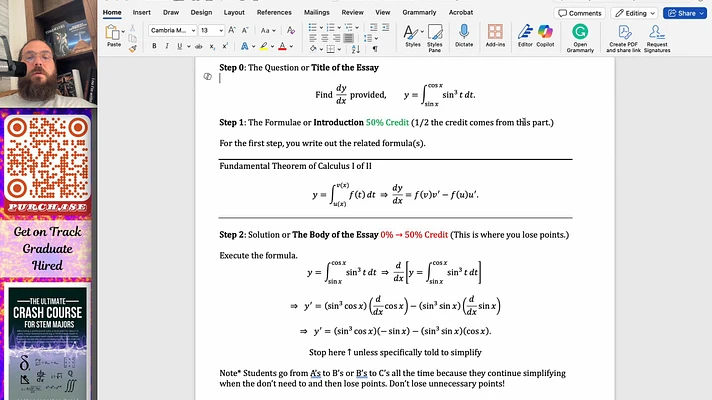Screen dimensions: 712x400
Task: Open the Design tab
Action: [201, 12]
